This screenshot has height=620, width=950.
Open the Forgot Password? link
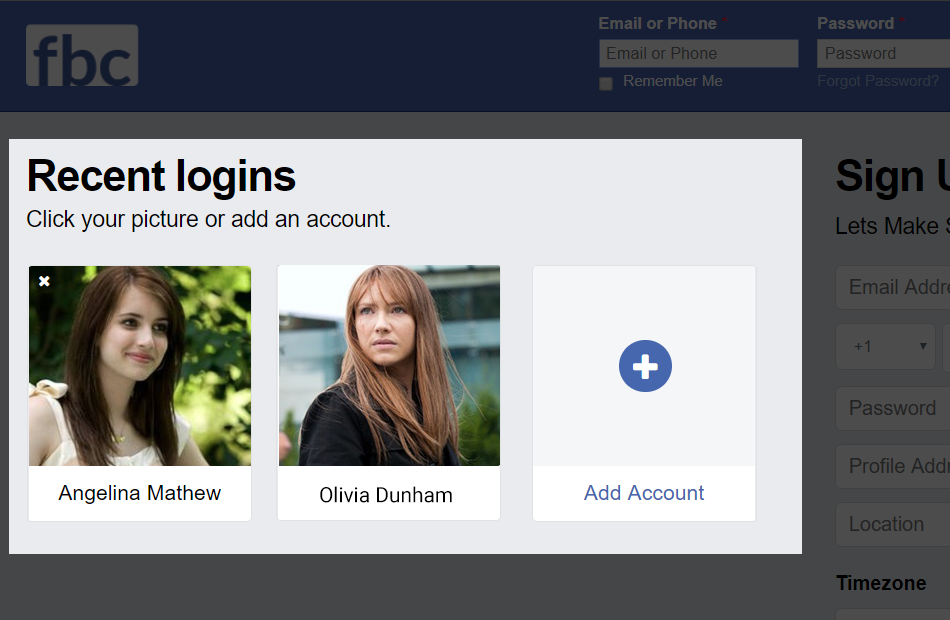click(x=878, y=81)
